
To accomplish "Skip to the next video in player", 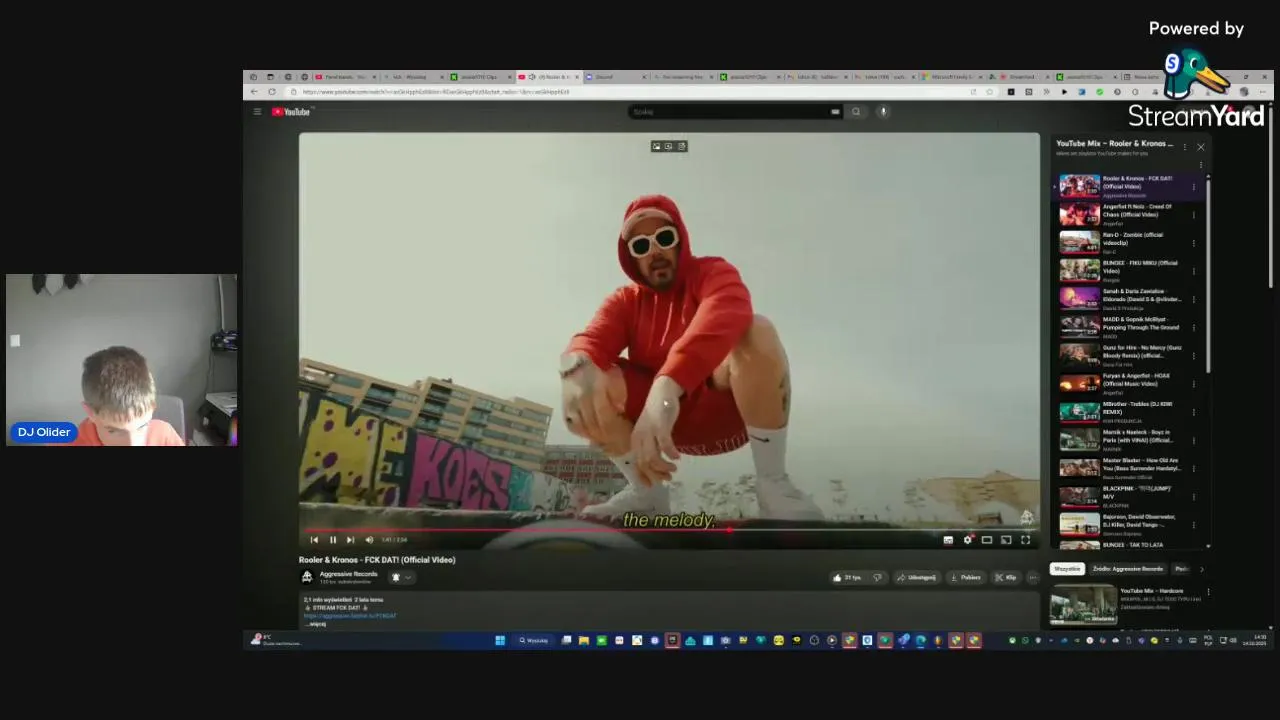I will tap(350, 540).
